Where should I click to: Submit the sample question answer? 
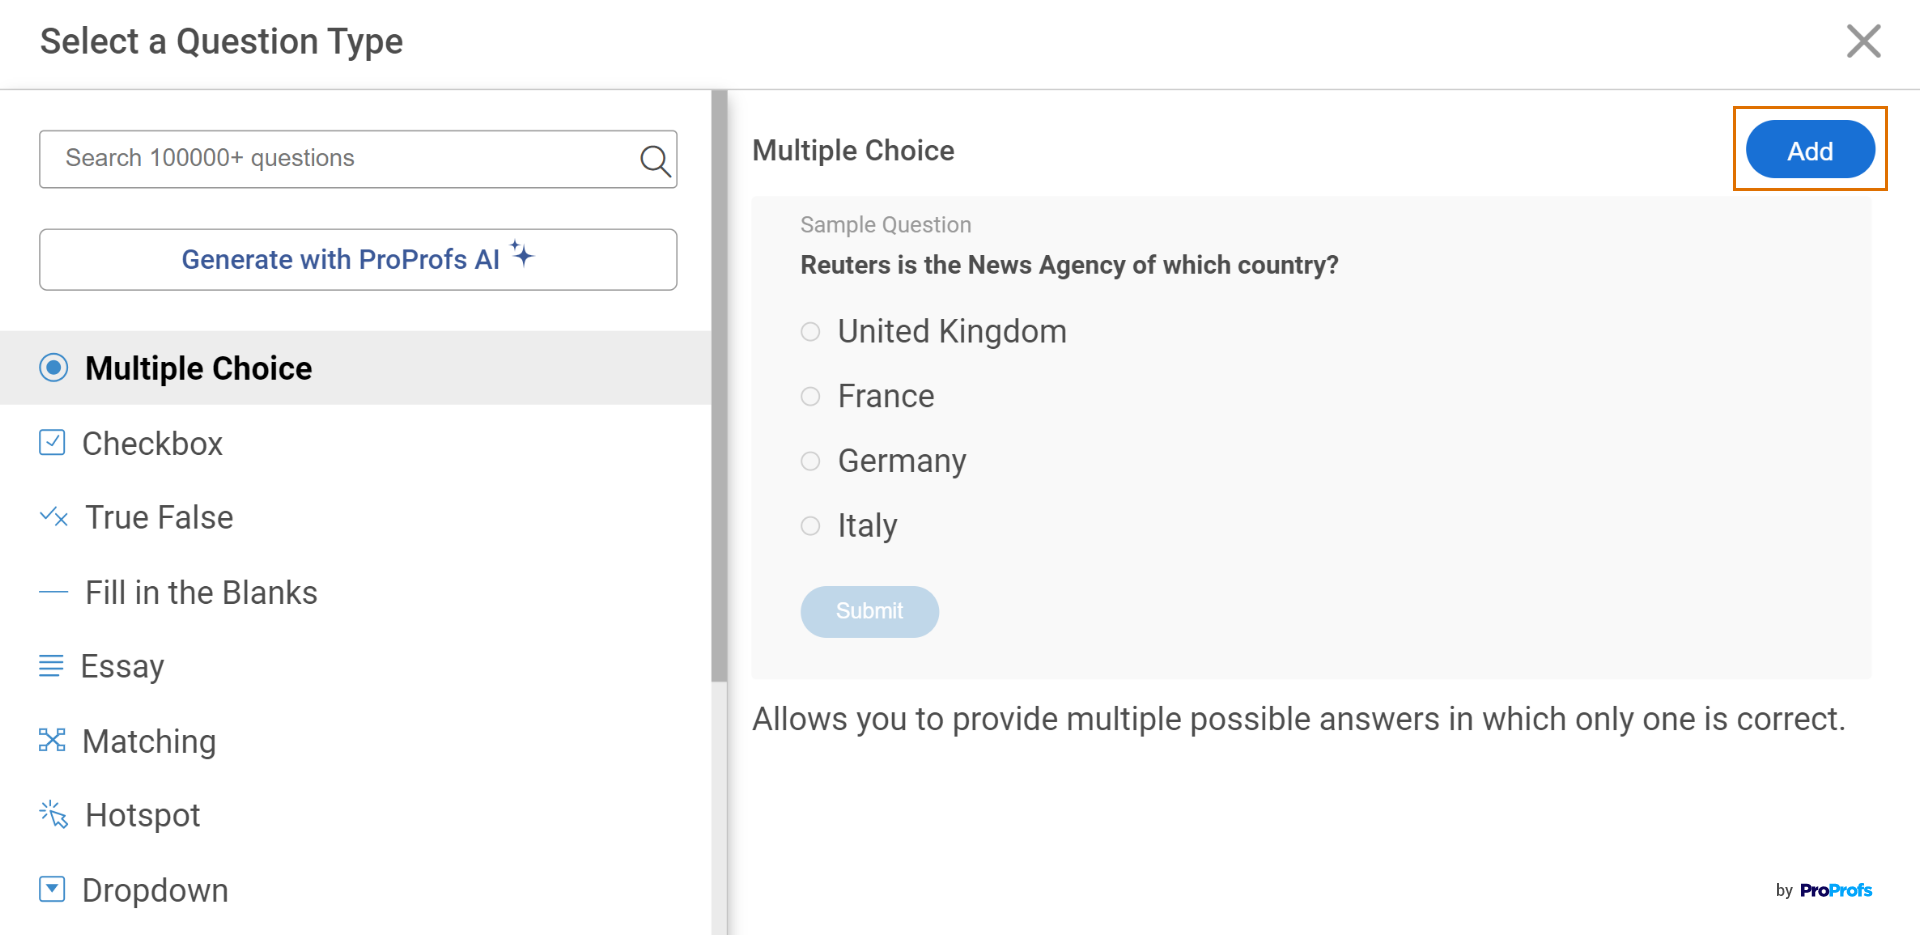click(869, 611)
